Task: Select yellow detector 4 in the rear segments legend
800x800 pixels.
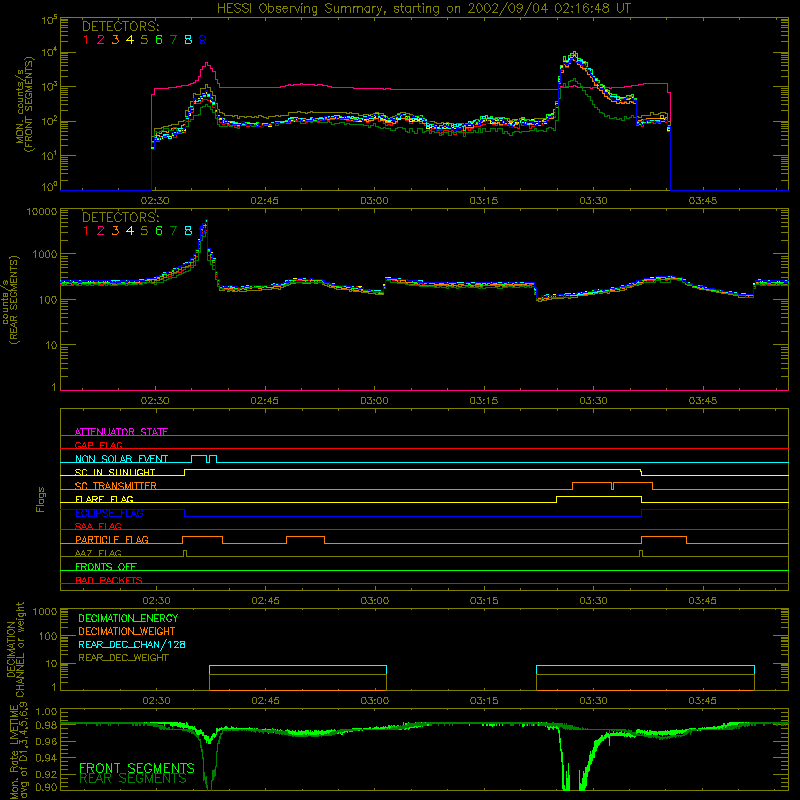Action: 130,231
